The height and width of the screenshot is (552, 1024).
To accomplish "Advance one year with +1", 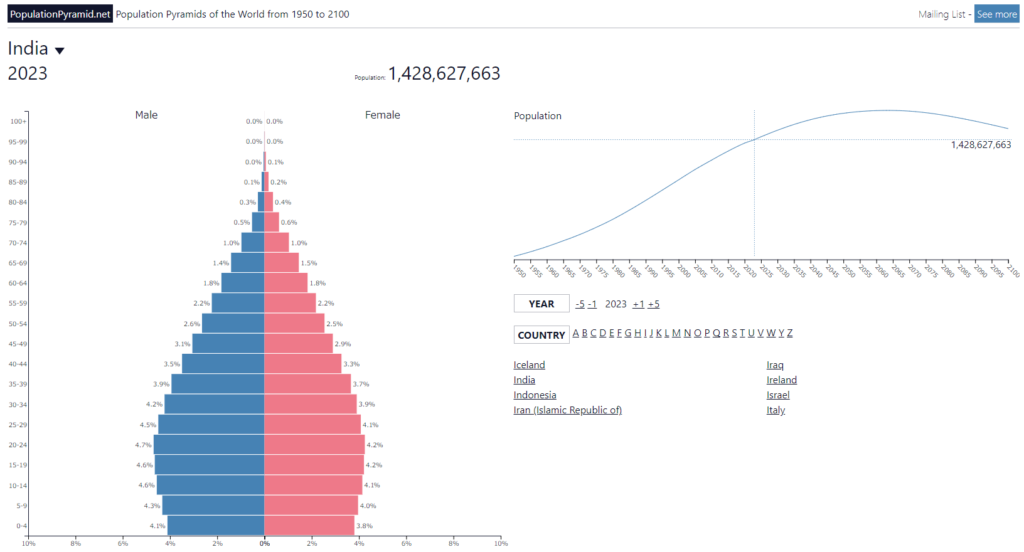I will pyautogui.click(x=638, y=304).
